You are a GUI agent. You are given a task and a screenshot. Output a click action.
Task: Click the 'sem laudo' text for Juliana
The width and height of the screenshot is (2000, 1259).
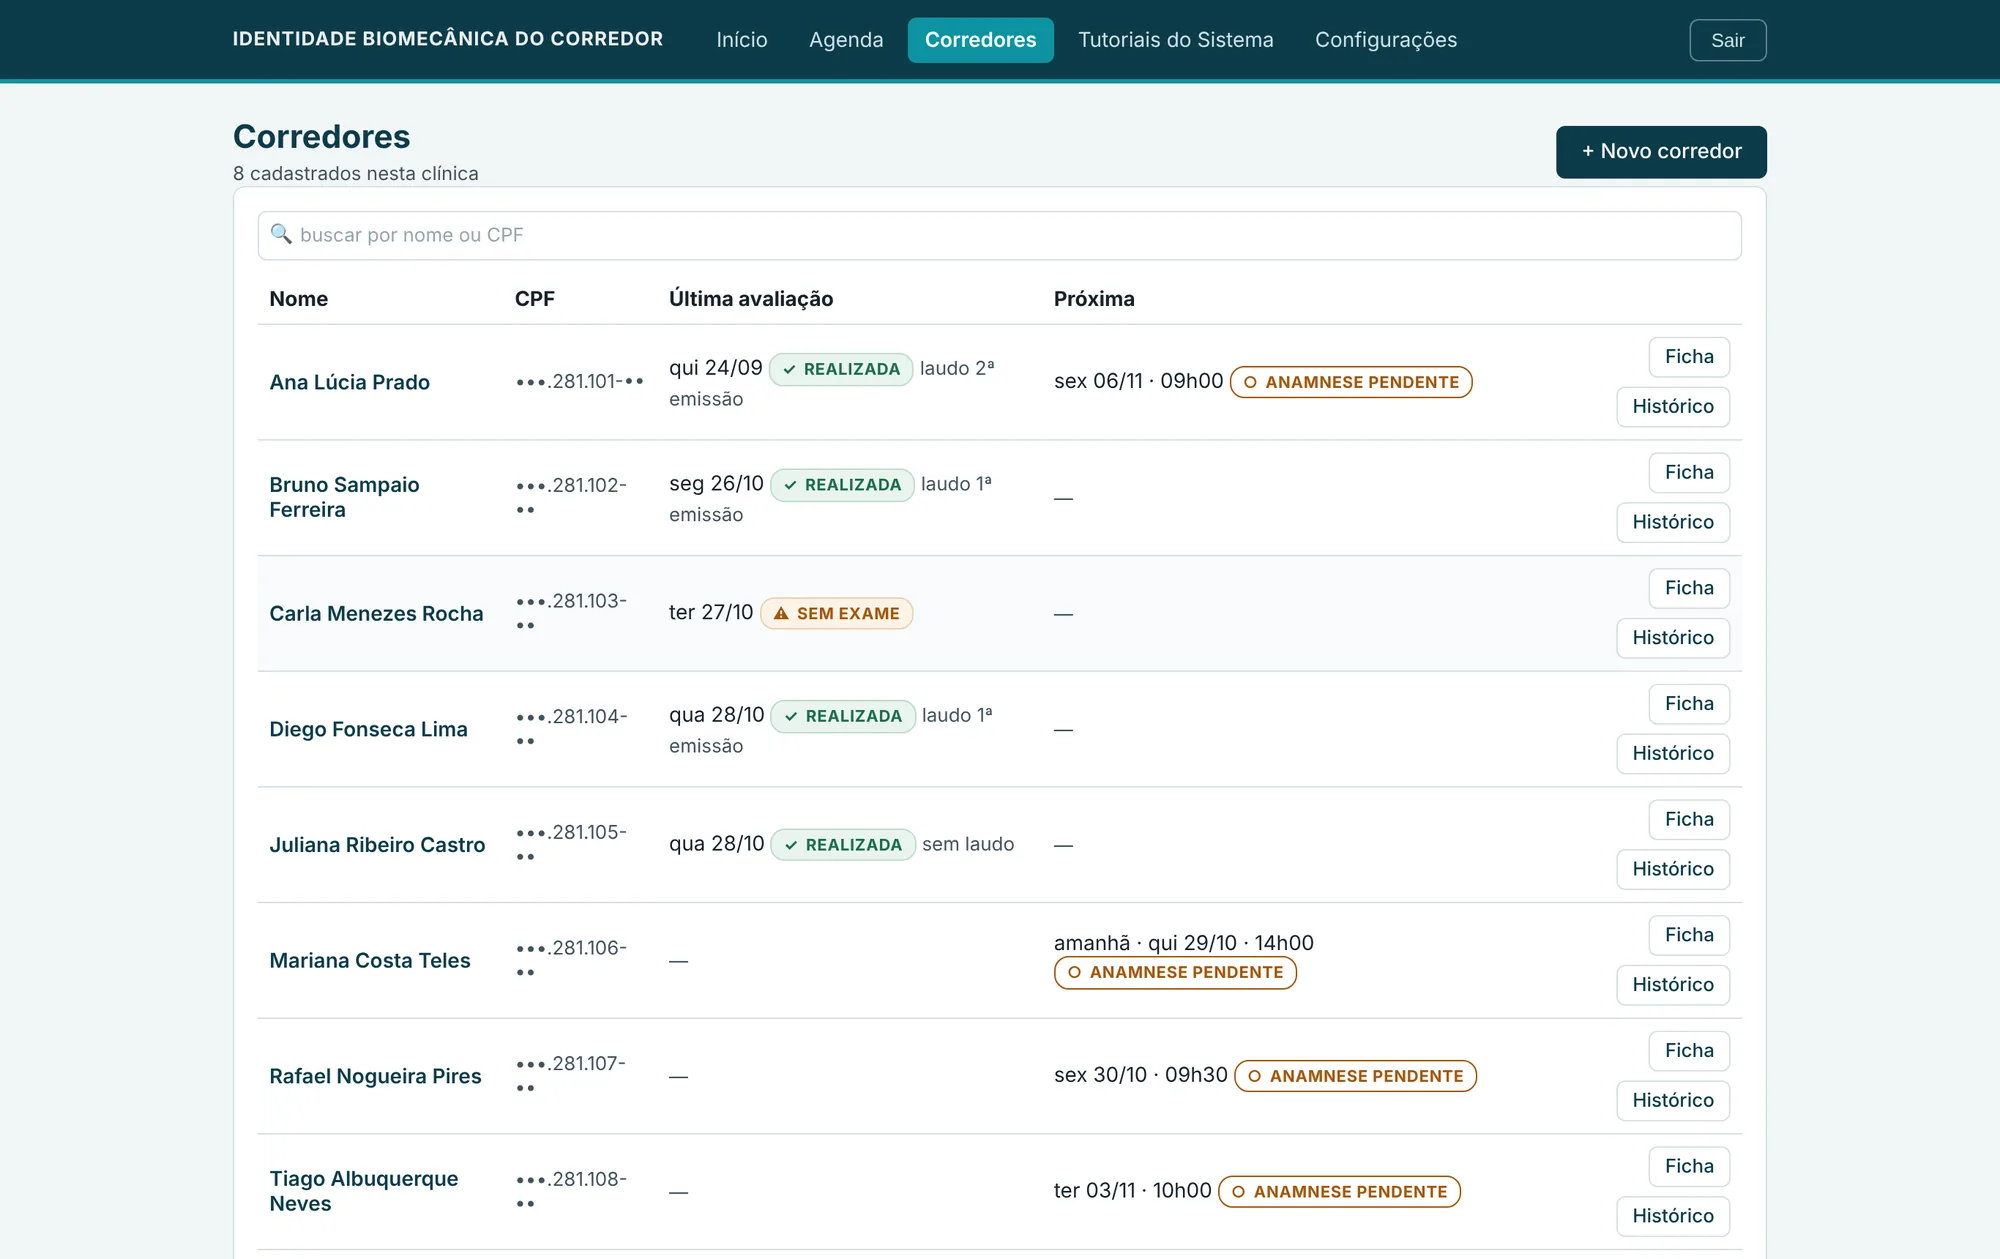click(968, 844)
